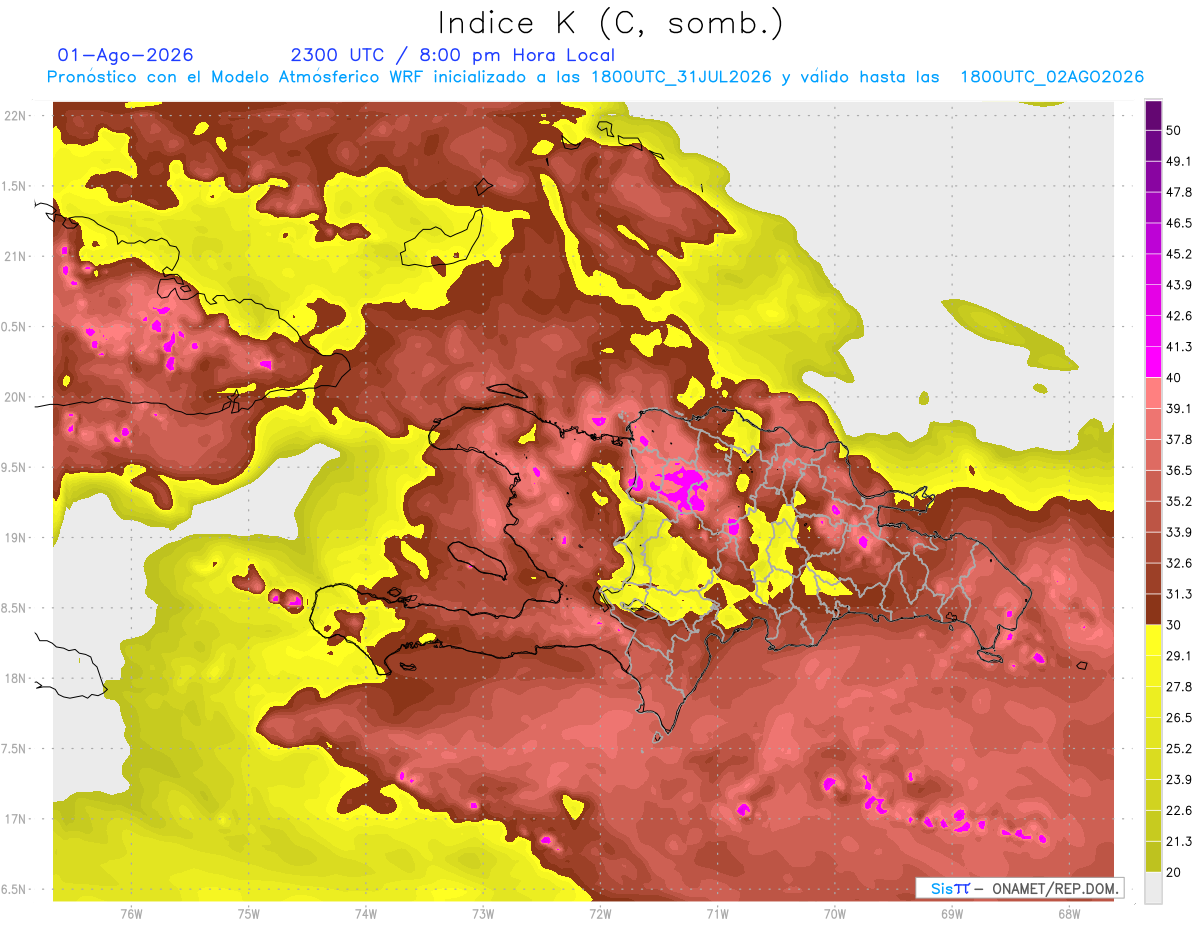Image resolution: width=1200 pixels, height=927 pixels.
Task: Click the "76W" longitude label
Action: [x=131, y=914]
